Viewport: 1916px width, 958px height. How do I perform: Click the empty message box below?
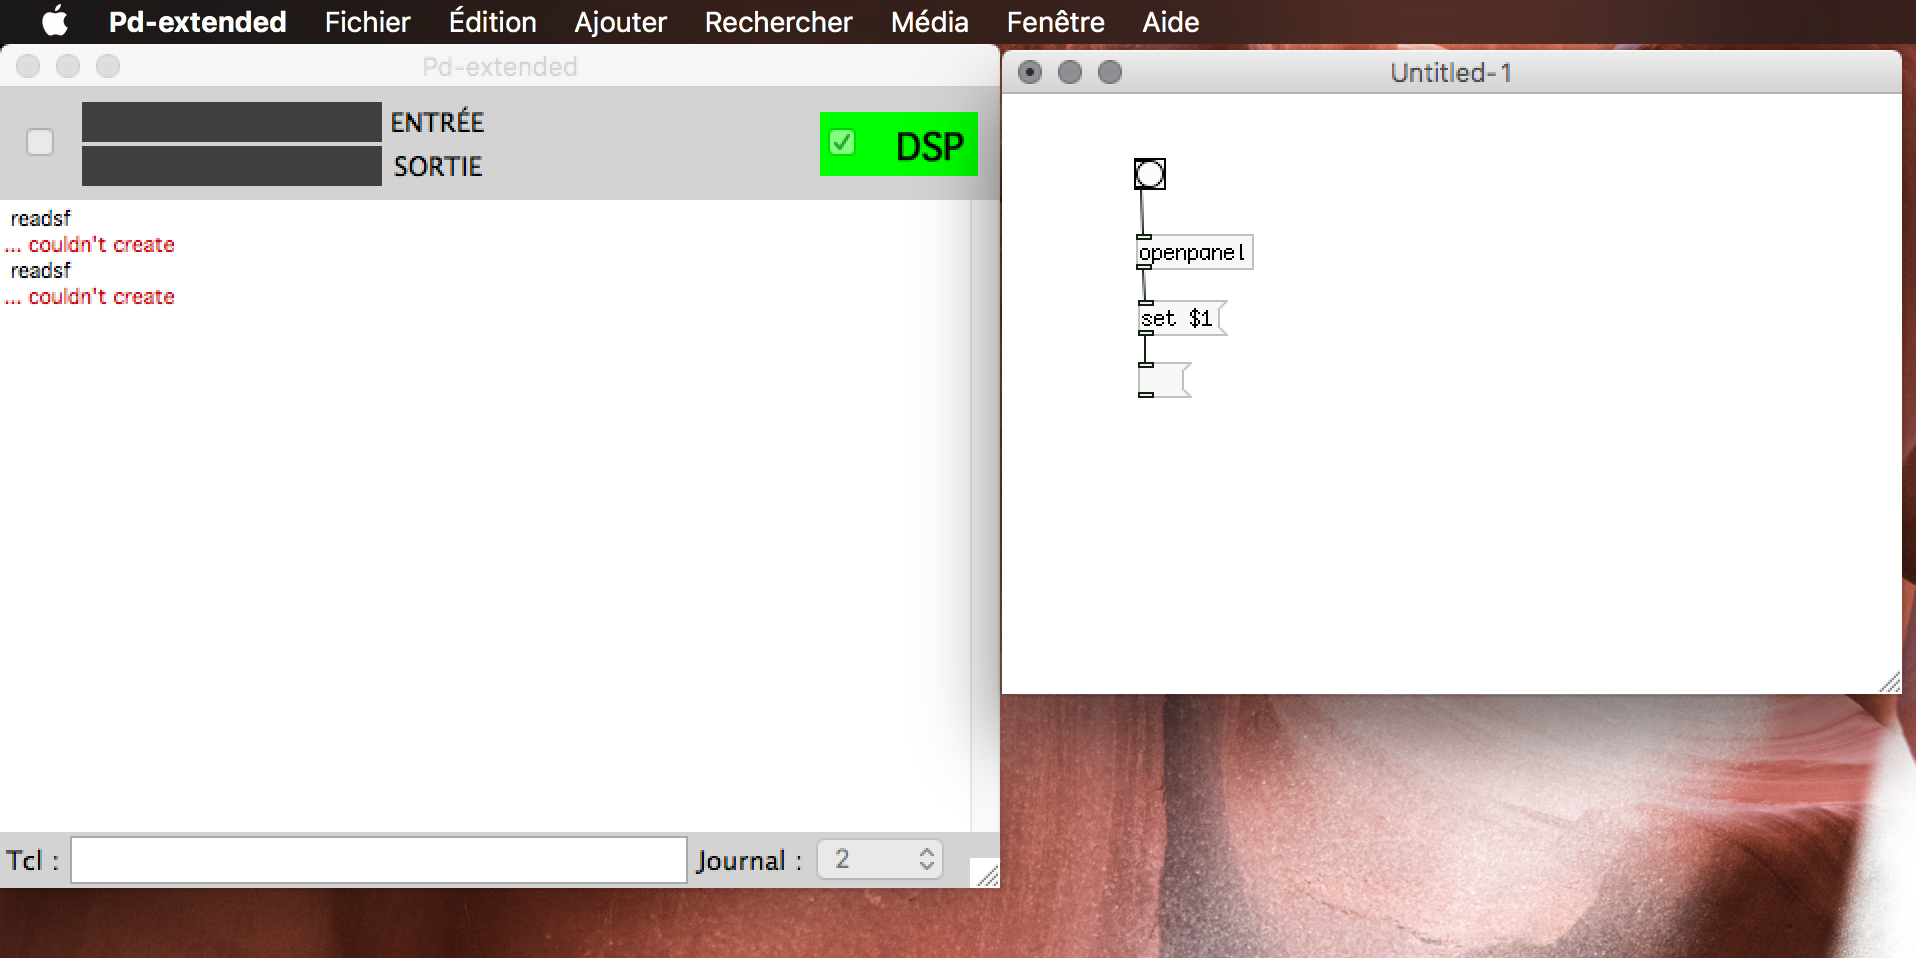1163,380
